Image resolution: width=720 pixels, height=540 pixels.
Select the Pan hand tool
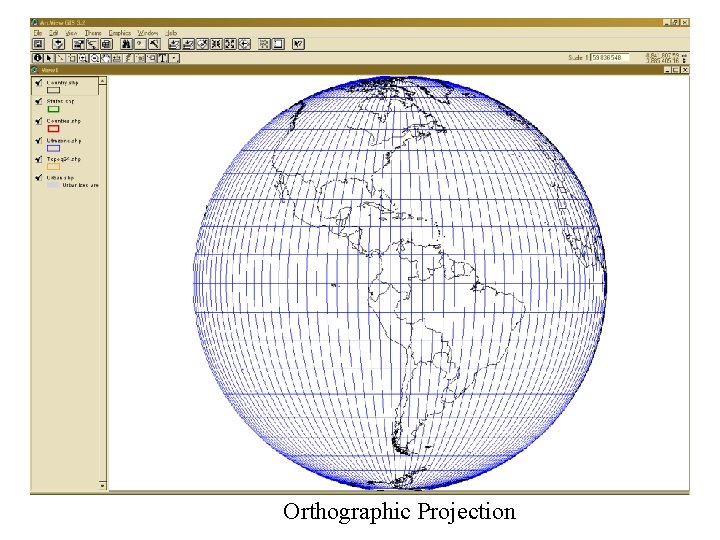tap(106, 58)
